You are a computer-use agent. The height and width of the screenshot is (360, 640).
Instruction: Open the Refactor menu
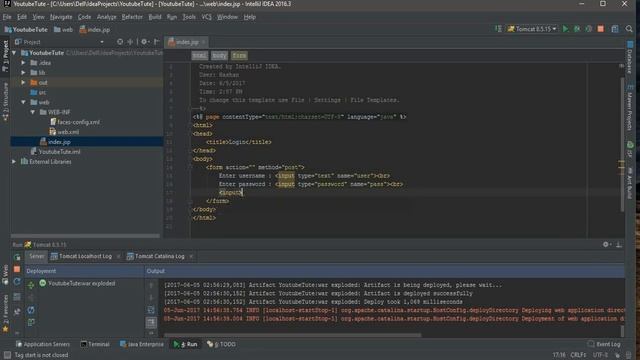click(x=132, y=17)
